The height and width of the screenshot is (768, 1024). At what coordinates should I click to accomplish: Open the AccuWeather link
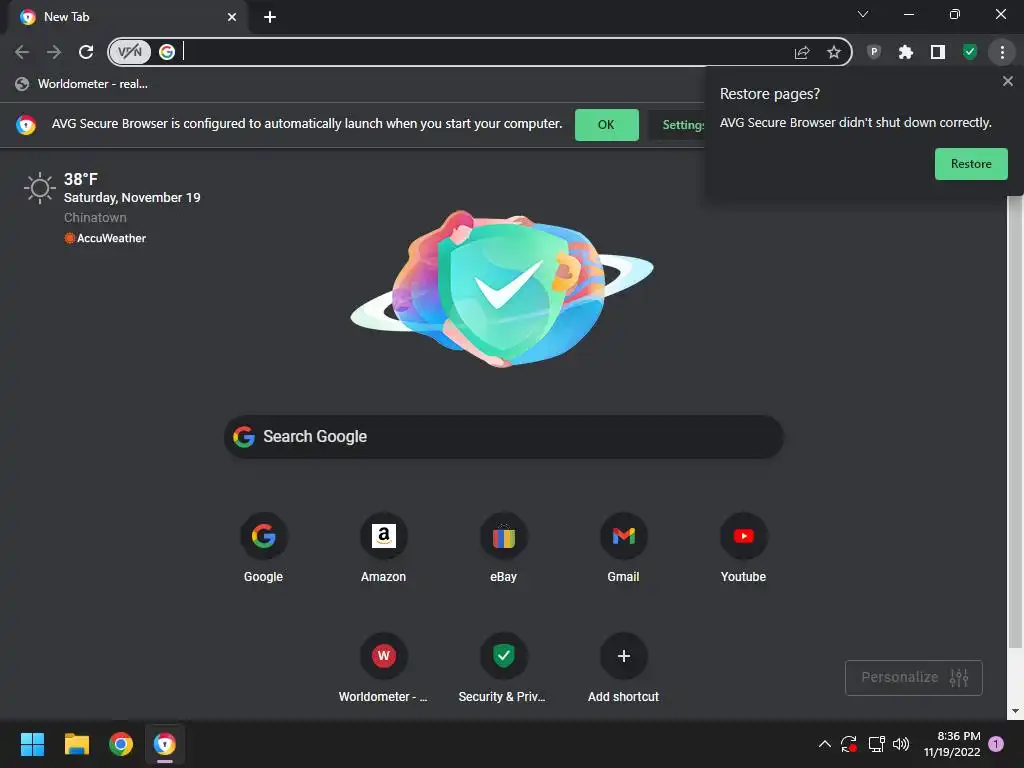(105, 238)
